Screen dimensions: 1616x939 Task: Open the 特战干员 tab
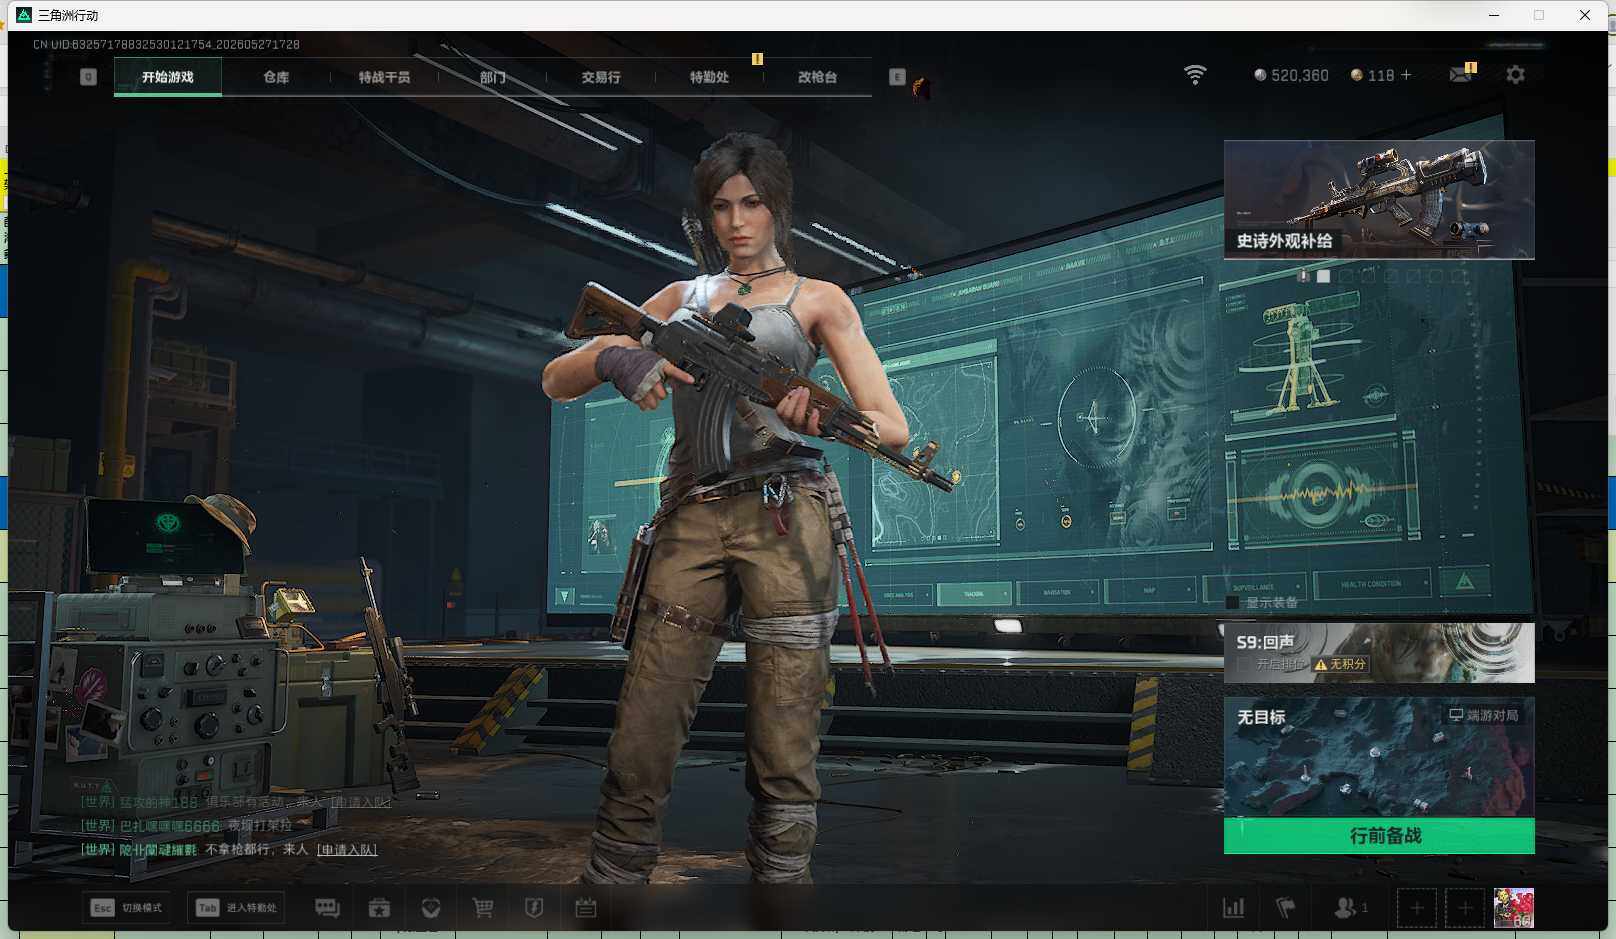coord(384,77)
